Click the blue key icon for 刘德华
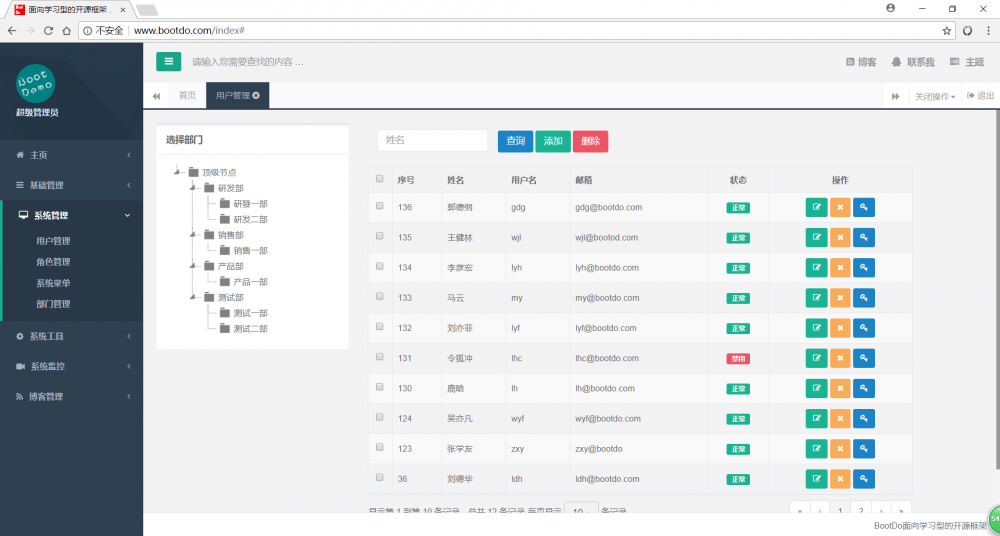The height and width of the screenshot is (536, 1000). 864,479
